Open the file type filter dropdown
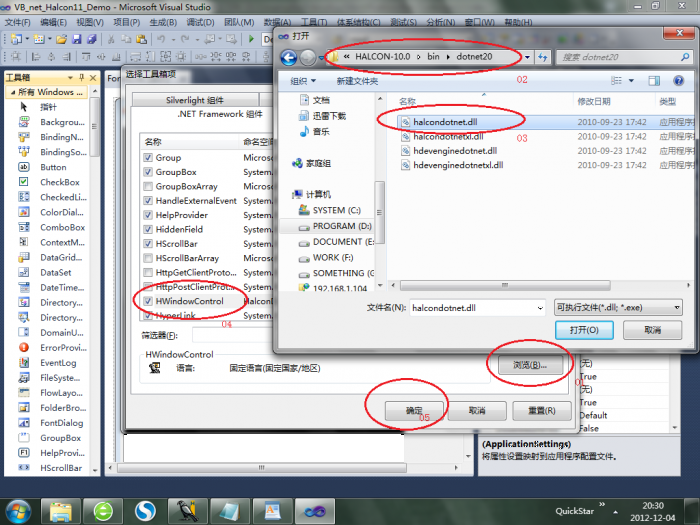The height and width of the screenshot is (525, 700). point(677,308)
